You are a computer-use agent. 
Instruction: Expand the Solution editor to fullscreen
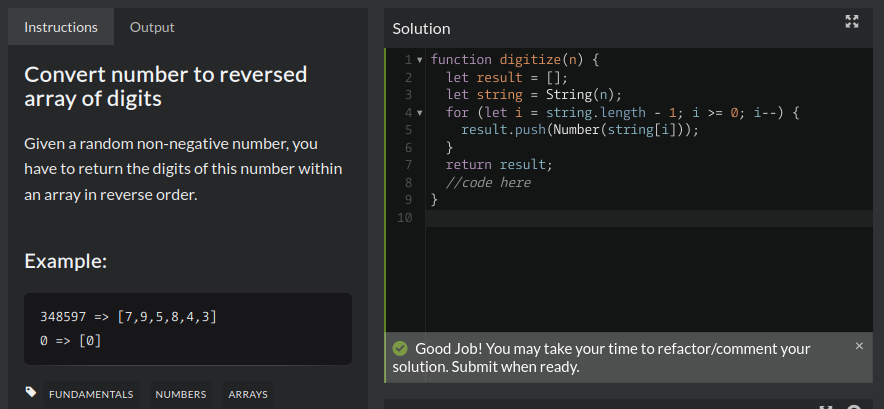[x=852, y=21]
